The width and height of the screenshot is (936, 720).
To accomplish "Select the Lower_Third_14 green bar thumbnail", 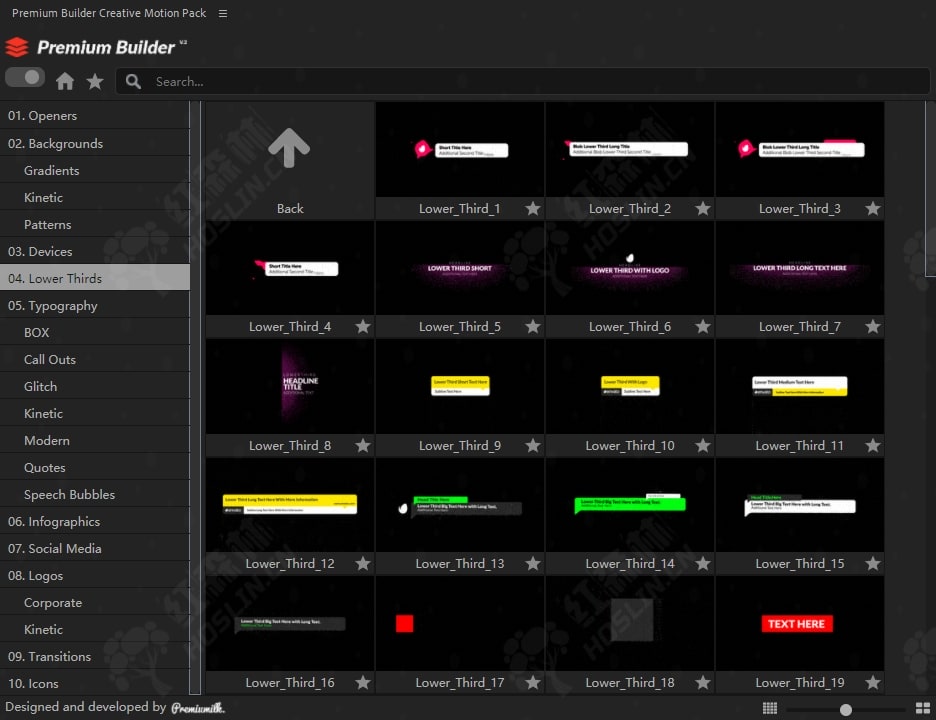I will (x=630, y=505).
